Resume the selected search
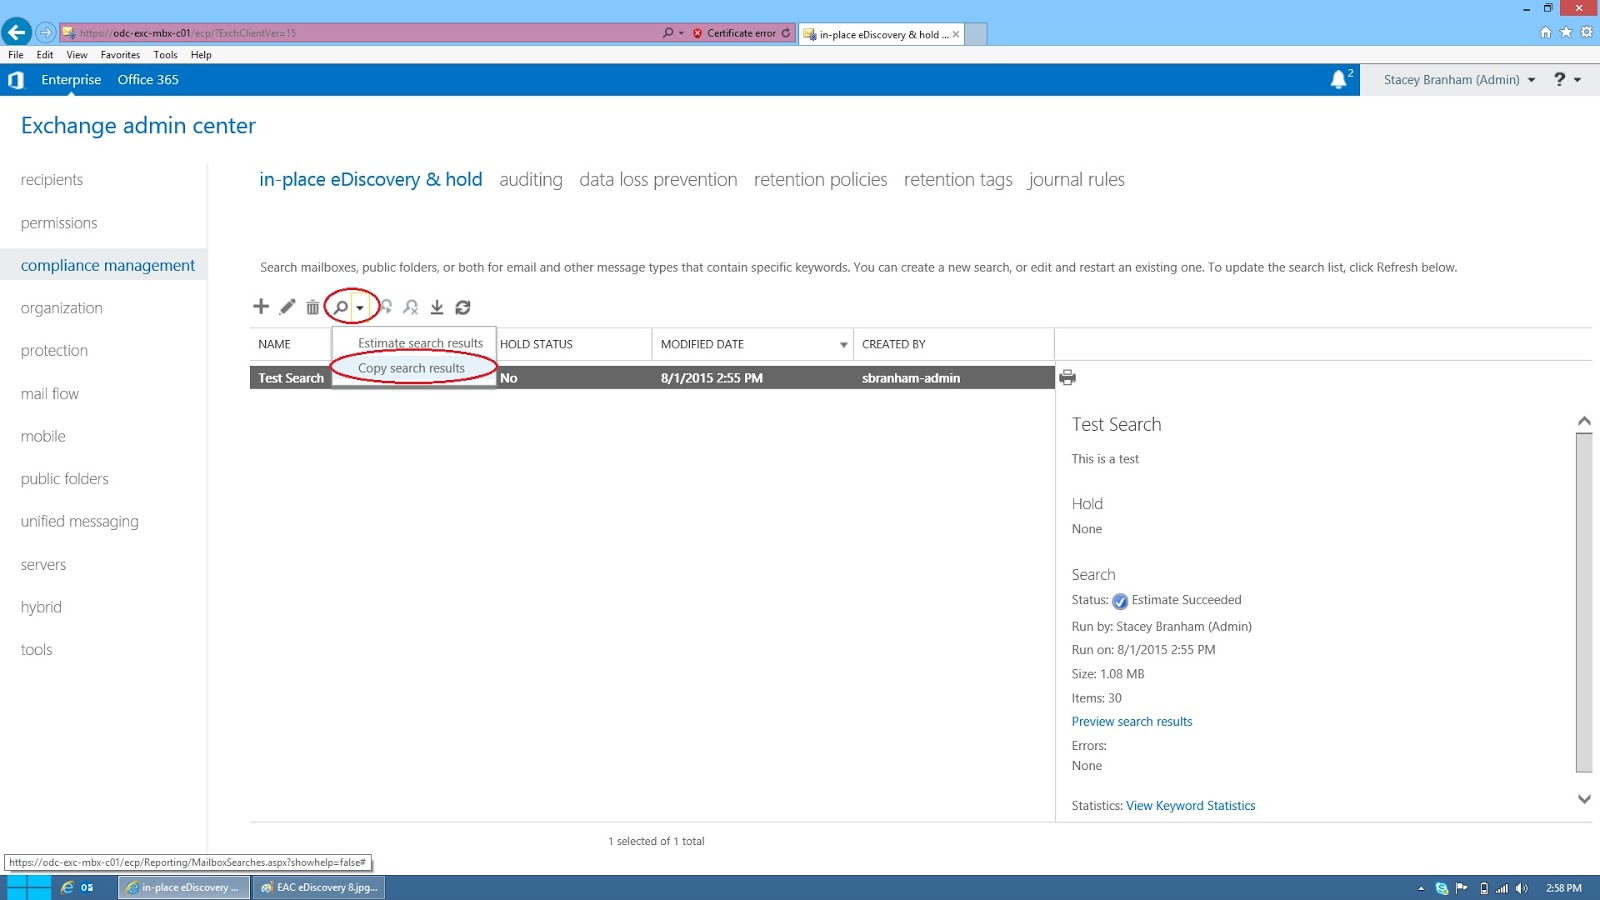This screenshot has height=900, width=1600. [386, 307]
